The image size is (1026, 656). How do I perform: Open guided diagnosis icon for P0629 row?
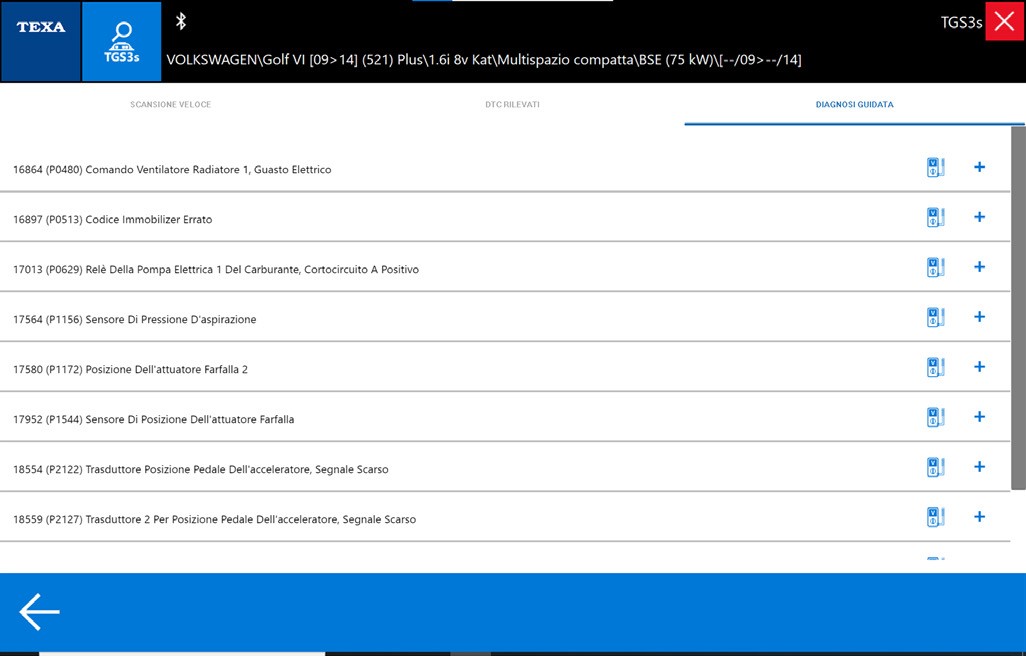click(x=936, y=267)
